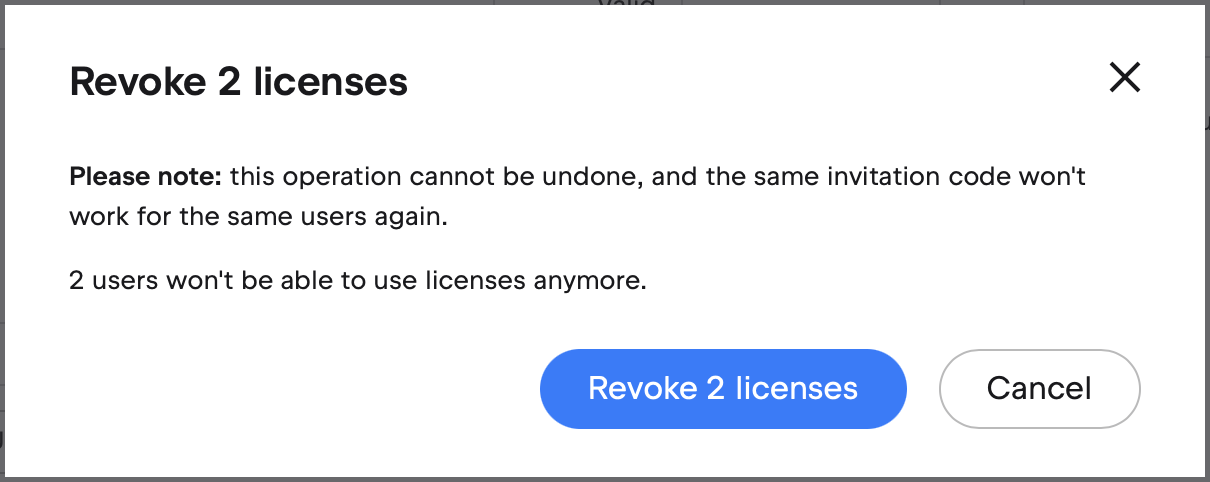Close the Revoke licenses dialog with X
Viewport: 1210px width, 482px height.
1125,78
